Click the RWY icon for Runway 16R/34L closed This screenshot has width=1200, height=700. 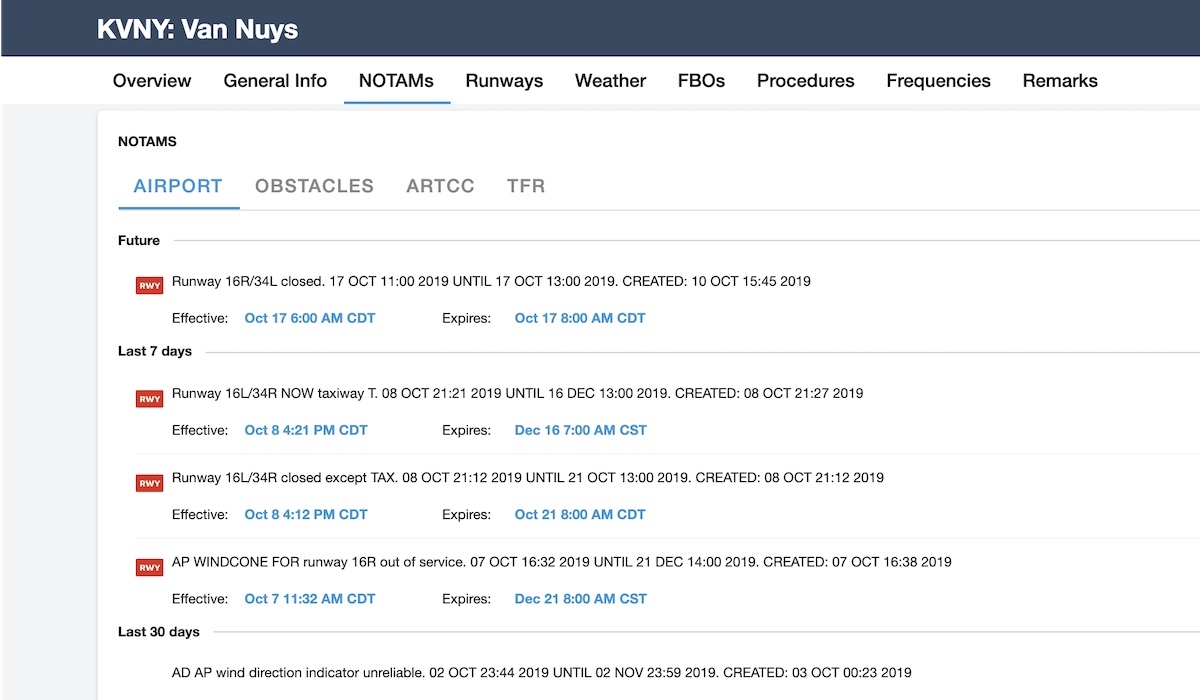tap(149, 285)
